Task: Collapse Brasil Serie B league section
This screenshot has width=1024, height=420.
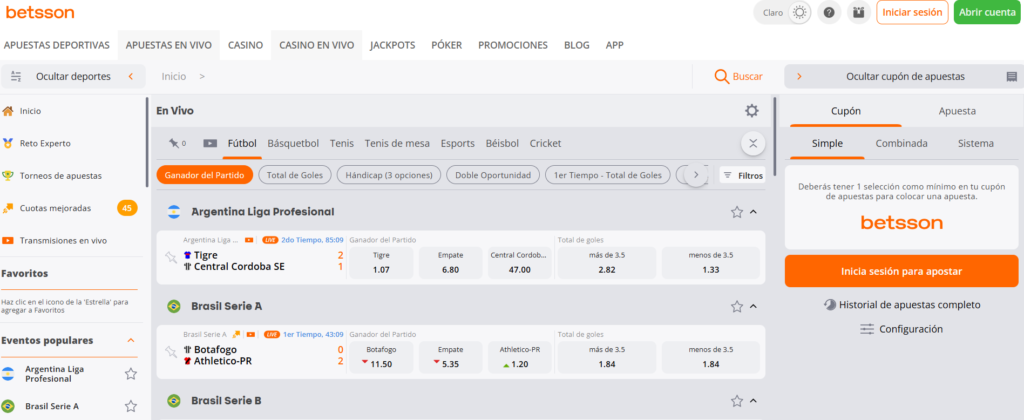Action: coord(753,400)
